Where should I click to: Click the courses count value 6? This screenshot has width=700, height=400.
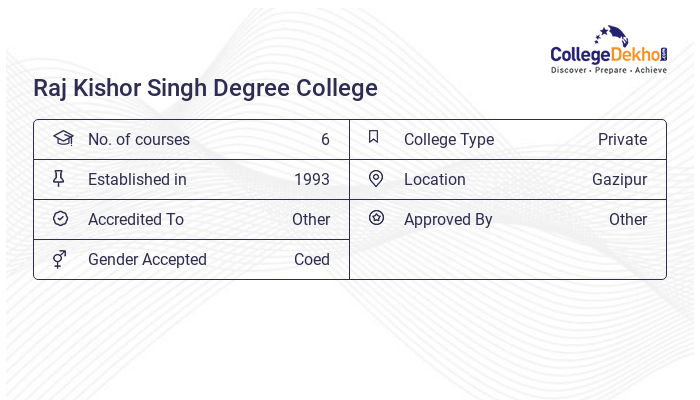coord(325,139)
